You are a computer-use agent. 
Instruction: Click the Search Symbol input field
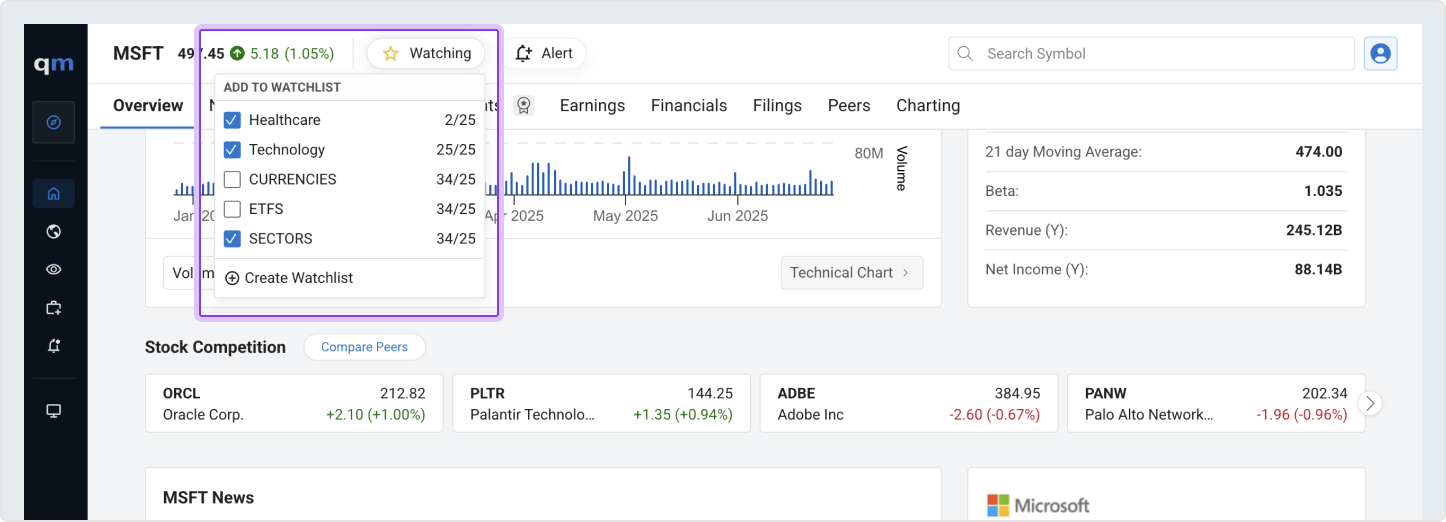click(x=1151, y=53)
